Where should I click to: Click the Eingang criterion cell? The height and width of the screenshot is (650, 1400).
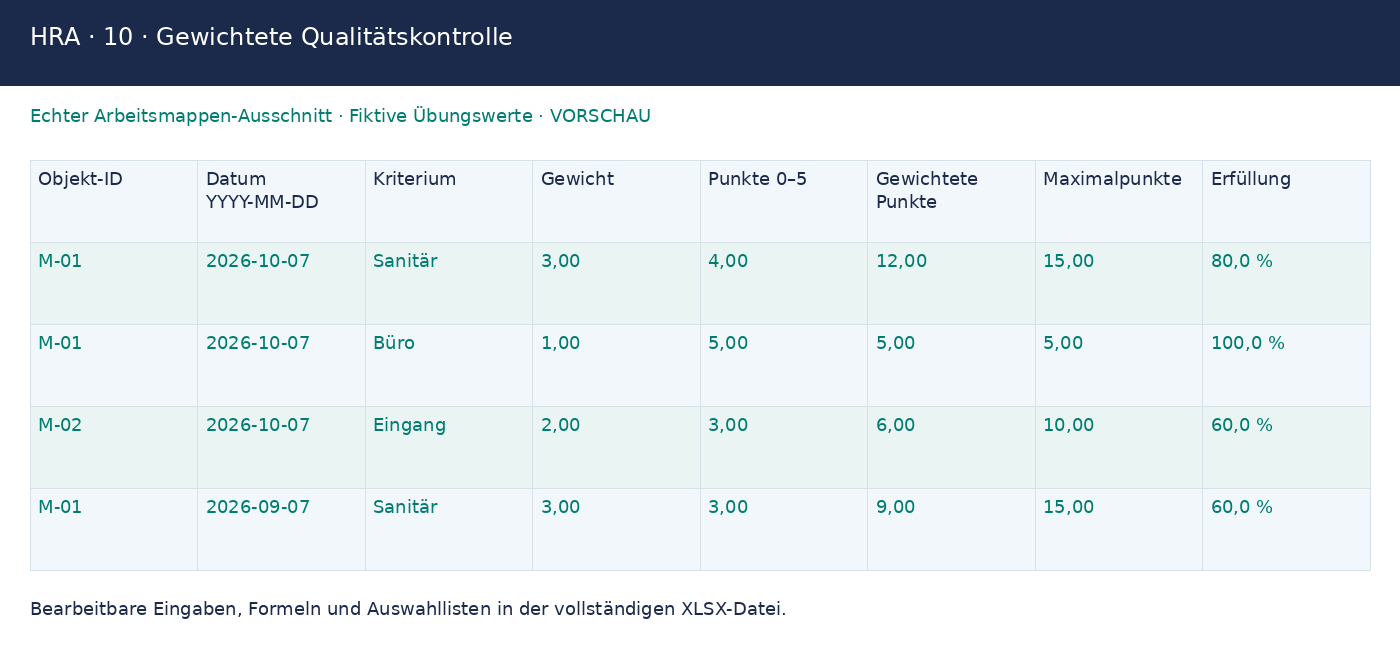point(449,447)
